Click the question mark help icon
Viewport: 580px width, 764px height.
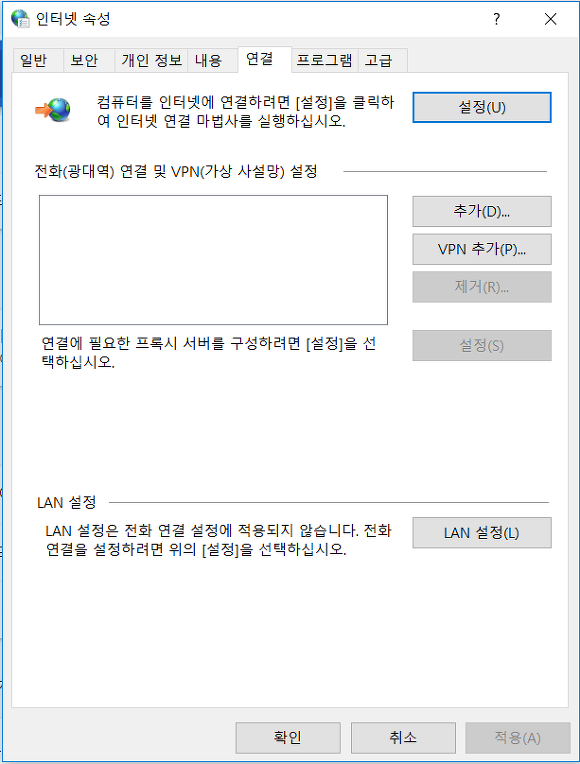496,19
